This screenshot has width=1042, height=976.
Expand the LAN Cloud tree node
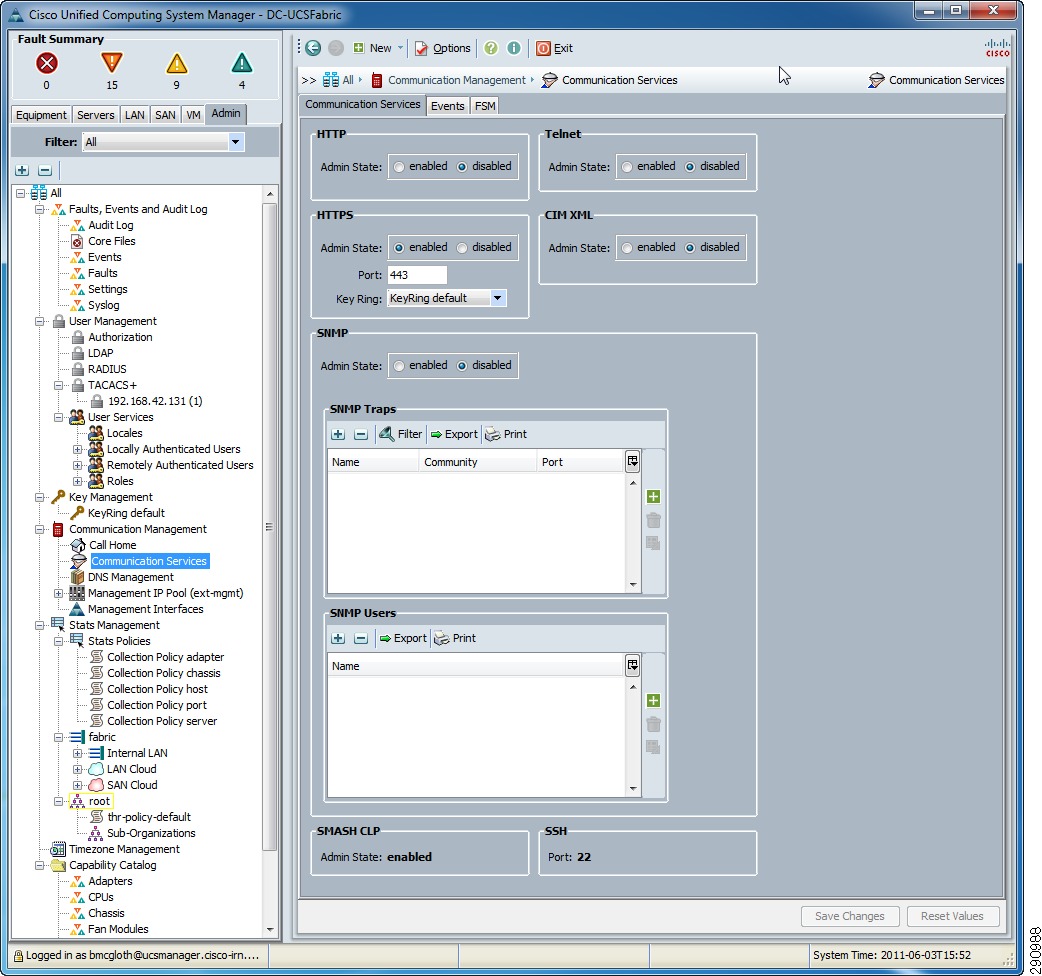[x=78, y=769]
